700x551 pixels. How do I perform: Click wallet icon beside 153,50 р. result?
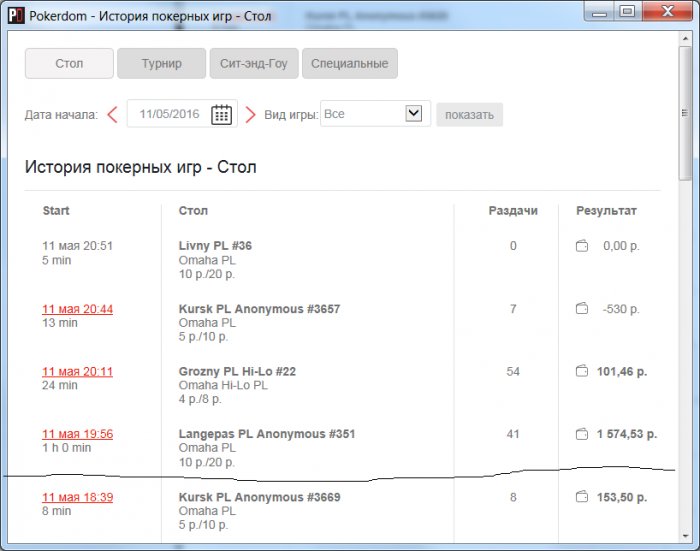(x=582, y=497)
